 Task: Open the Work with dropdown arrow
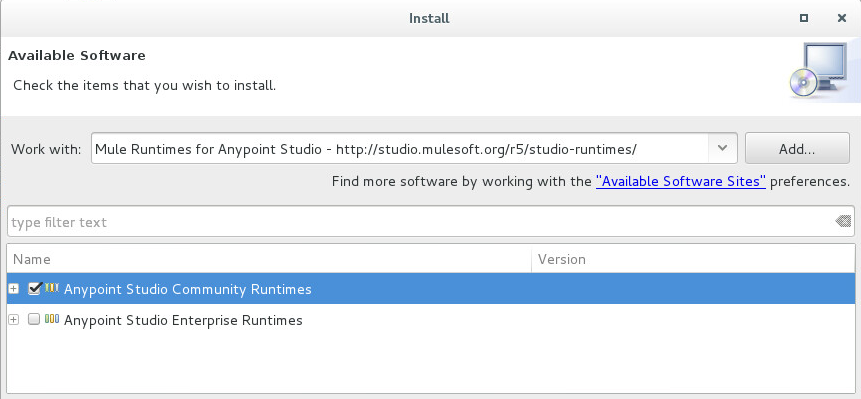(x=722, y=148)
